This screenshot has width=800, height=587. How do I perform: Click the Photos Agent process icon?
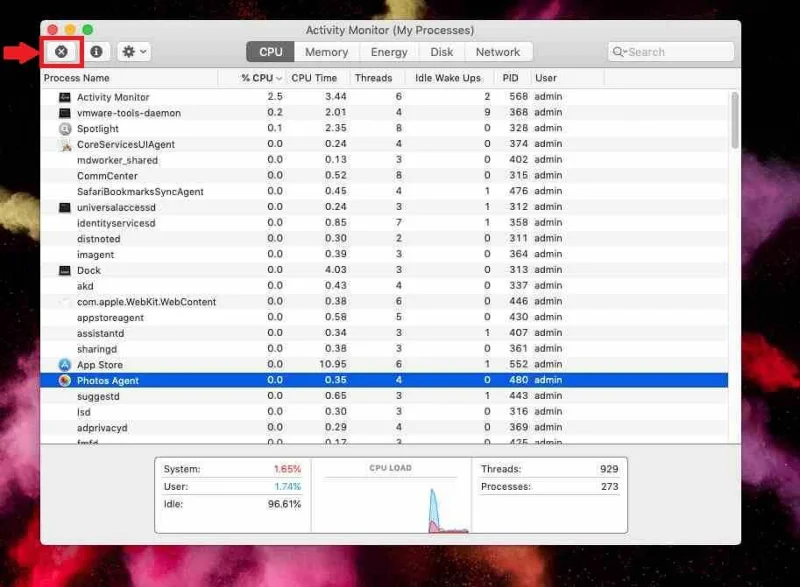pos(67,380)
